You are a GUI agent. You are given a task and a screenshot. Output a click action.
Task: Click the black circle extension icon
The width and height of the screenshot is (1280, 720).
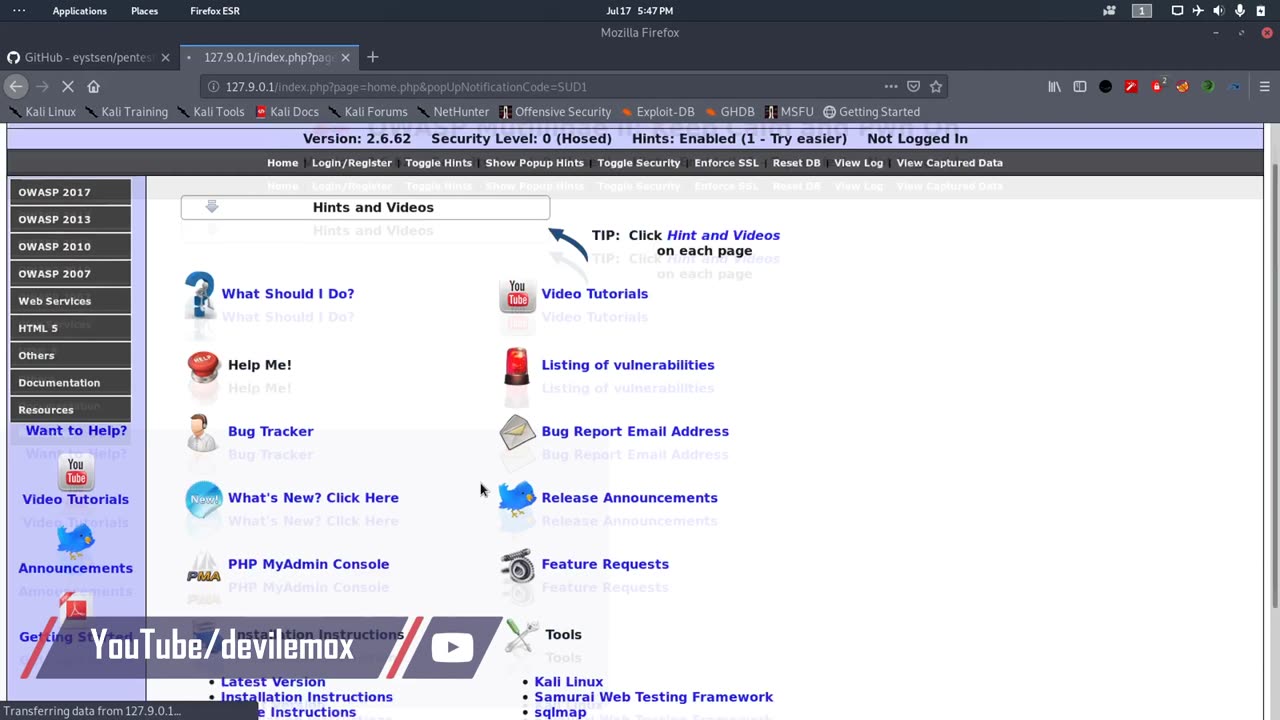pos(1105,87)
